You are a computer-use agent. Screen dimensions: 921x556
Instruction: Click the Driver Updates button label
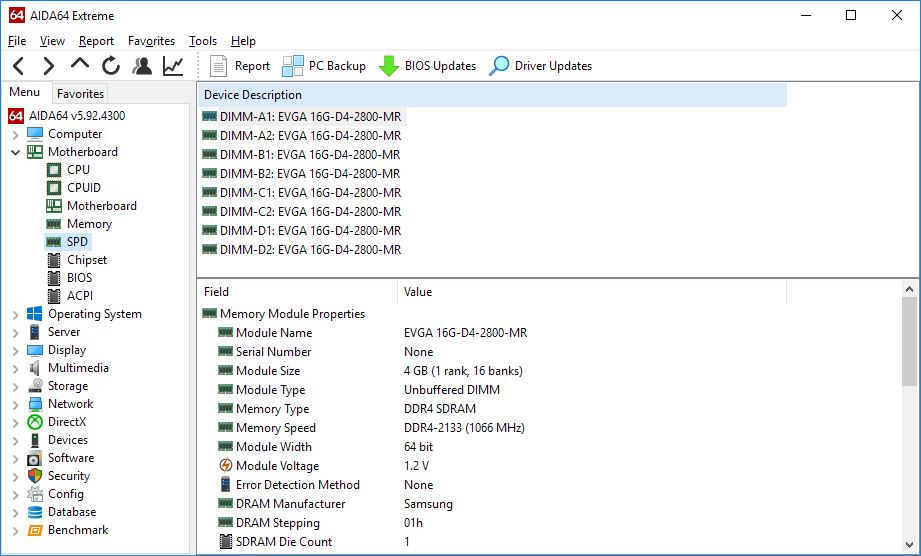(x=553, y=66)
